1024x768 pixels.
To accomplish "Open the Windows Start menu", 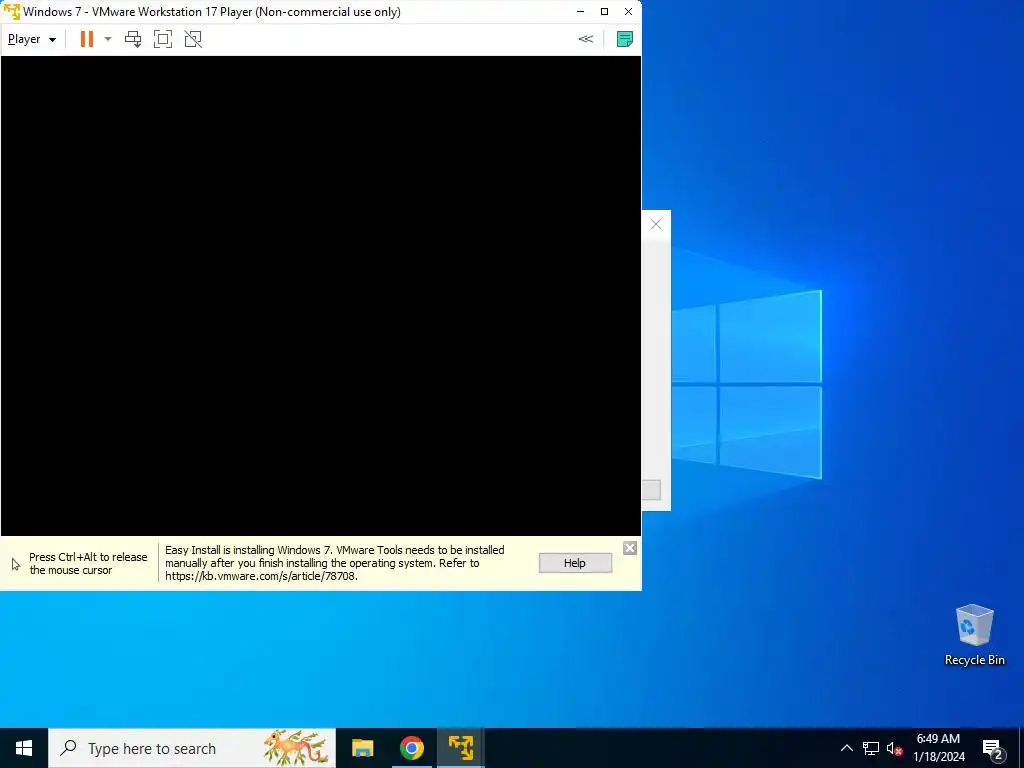I will point(24,748).
